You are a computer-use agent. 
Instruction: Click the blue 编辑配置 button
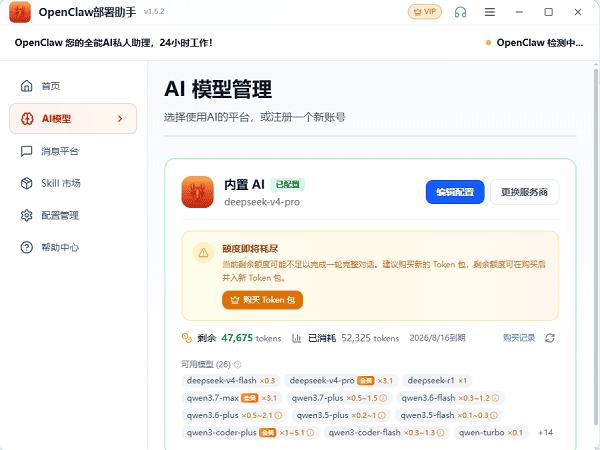[x=455, y=192]
